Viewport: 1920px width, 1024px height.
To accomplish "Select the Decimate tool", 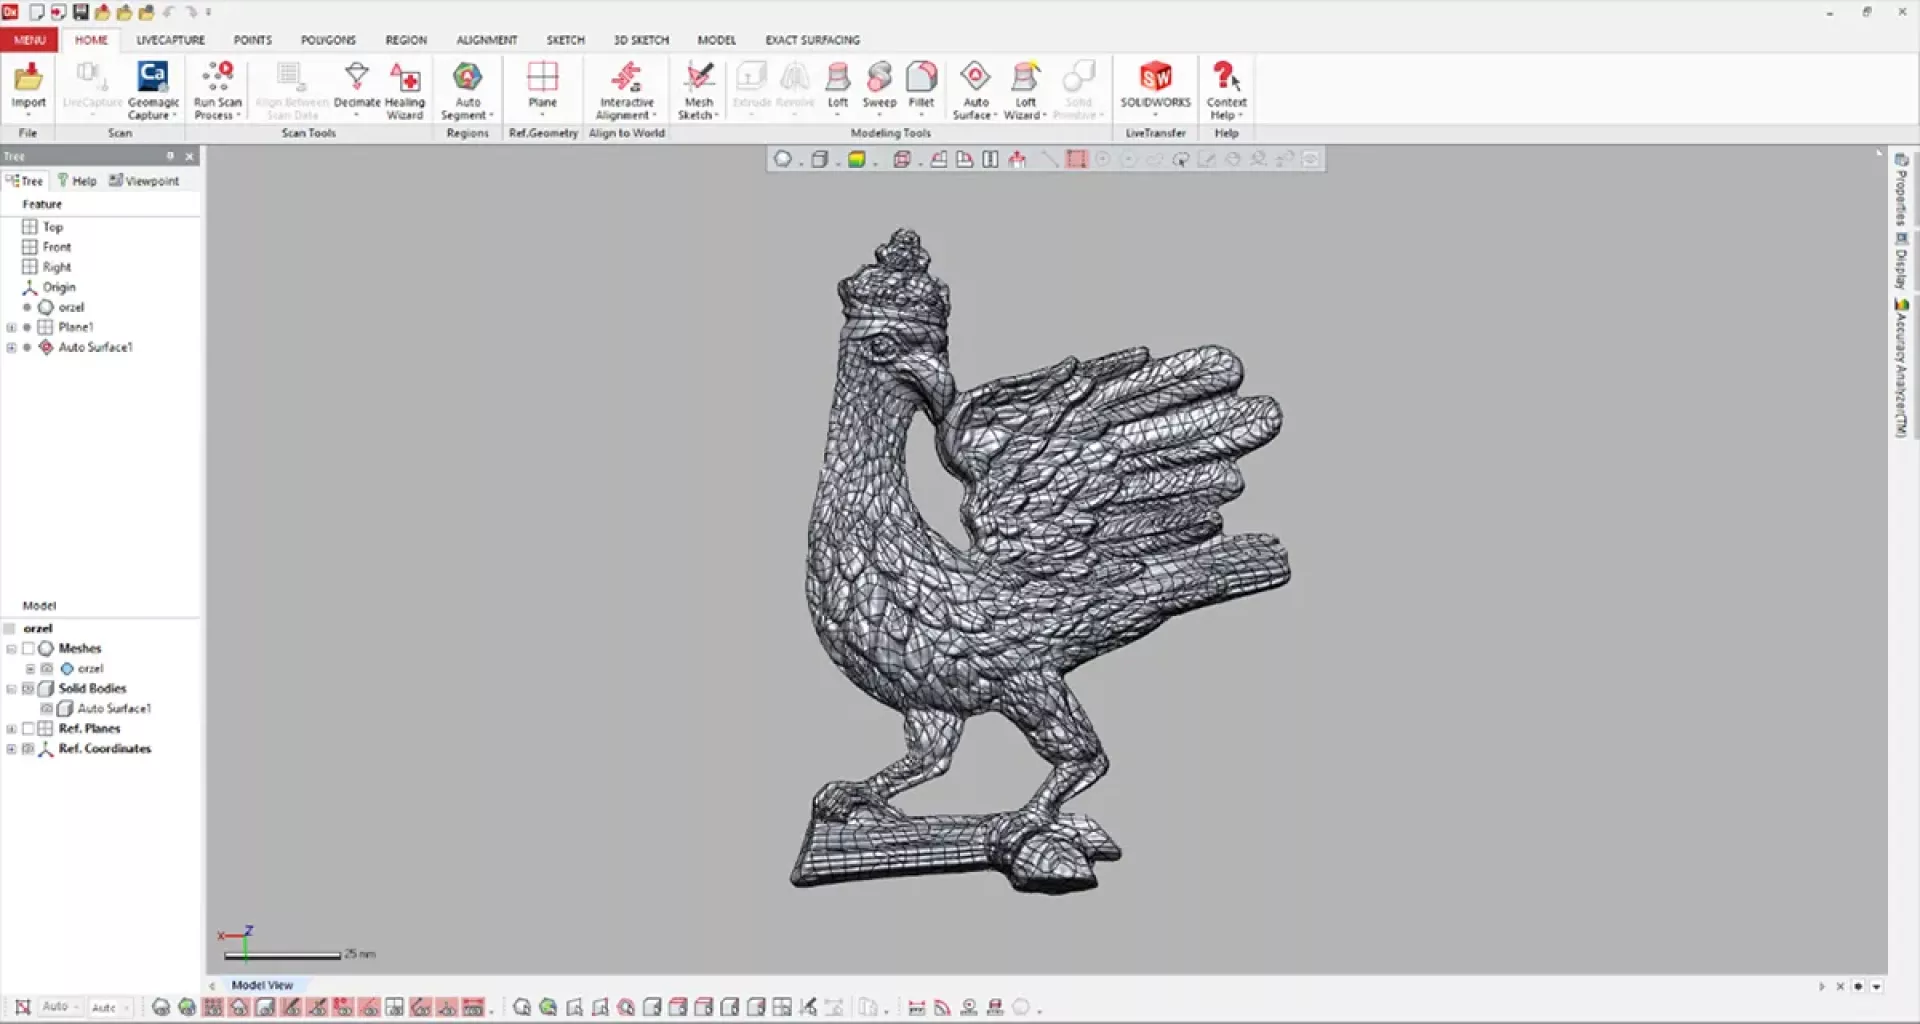I will pyautogui.click(x=357, y=86).
